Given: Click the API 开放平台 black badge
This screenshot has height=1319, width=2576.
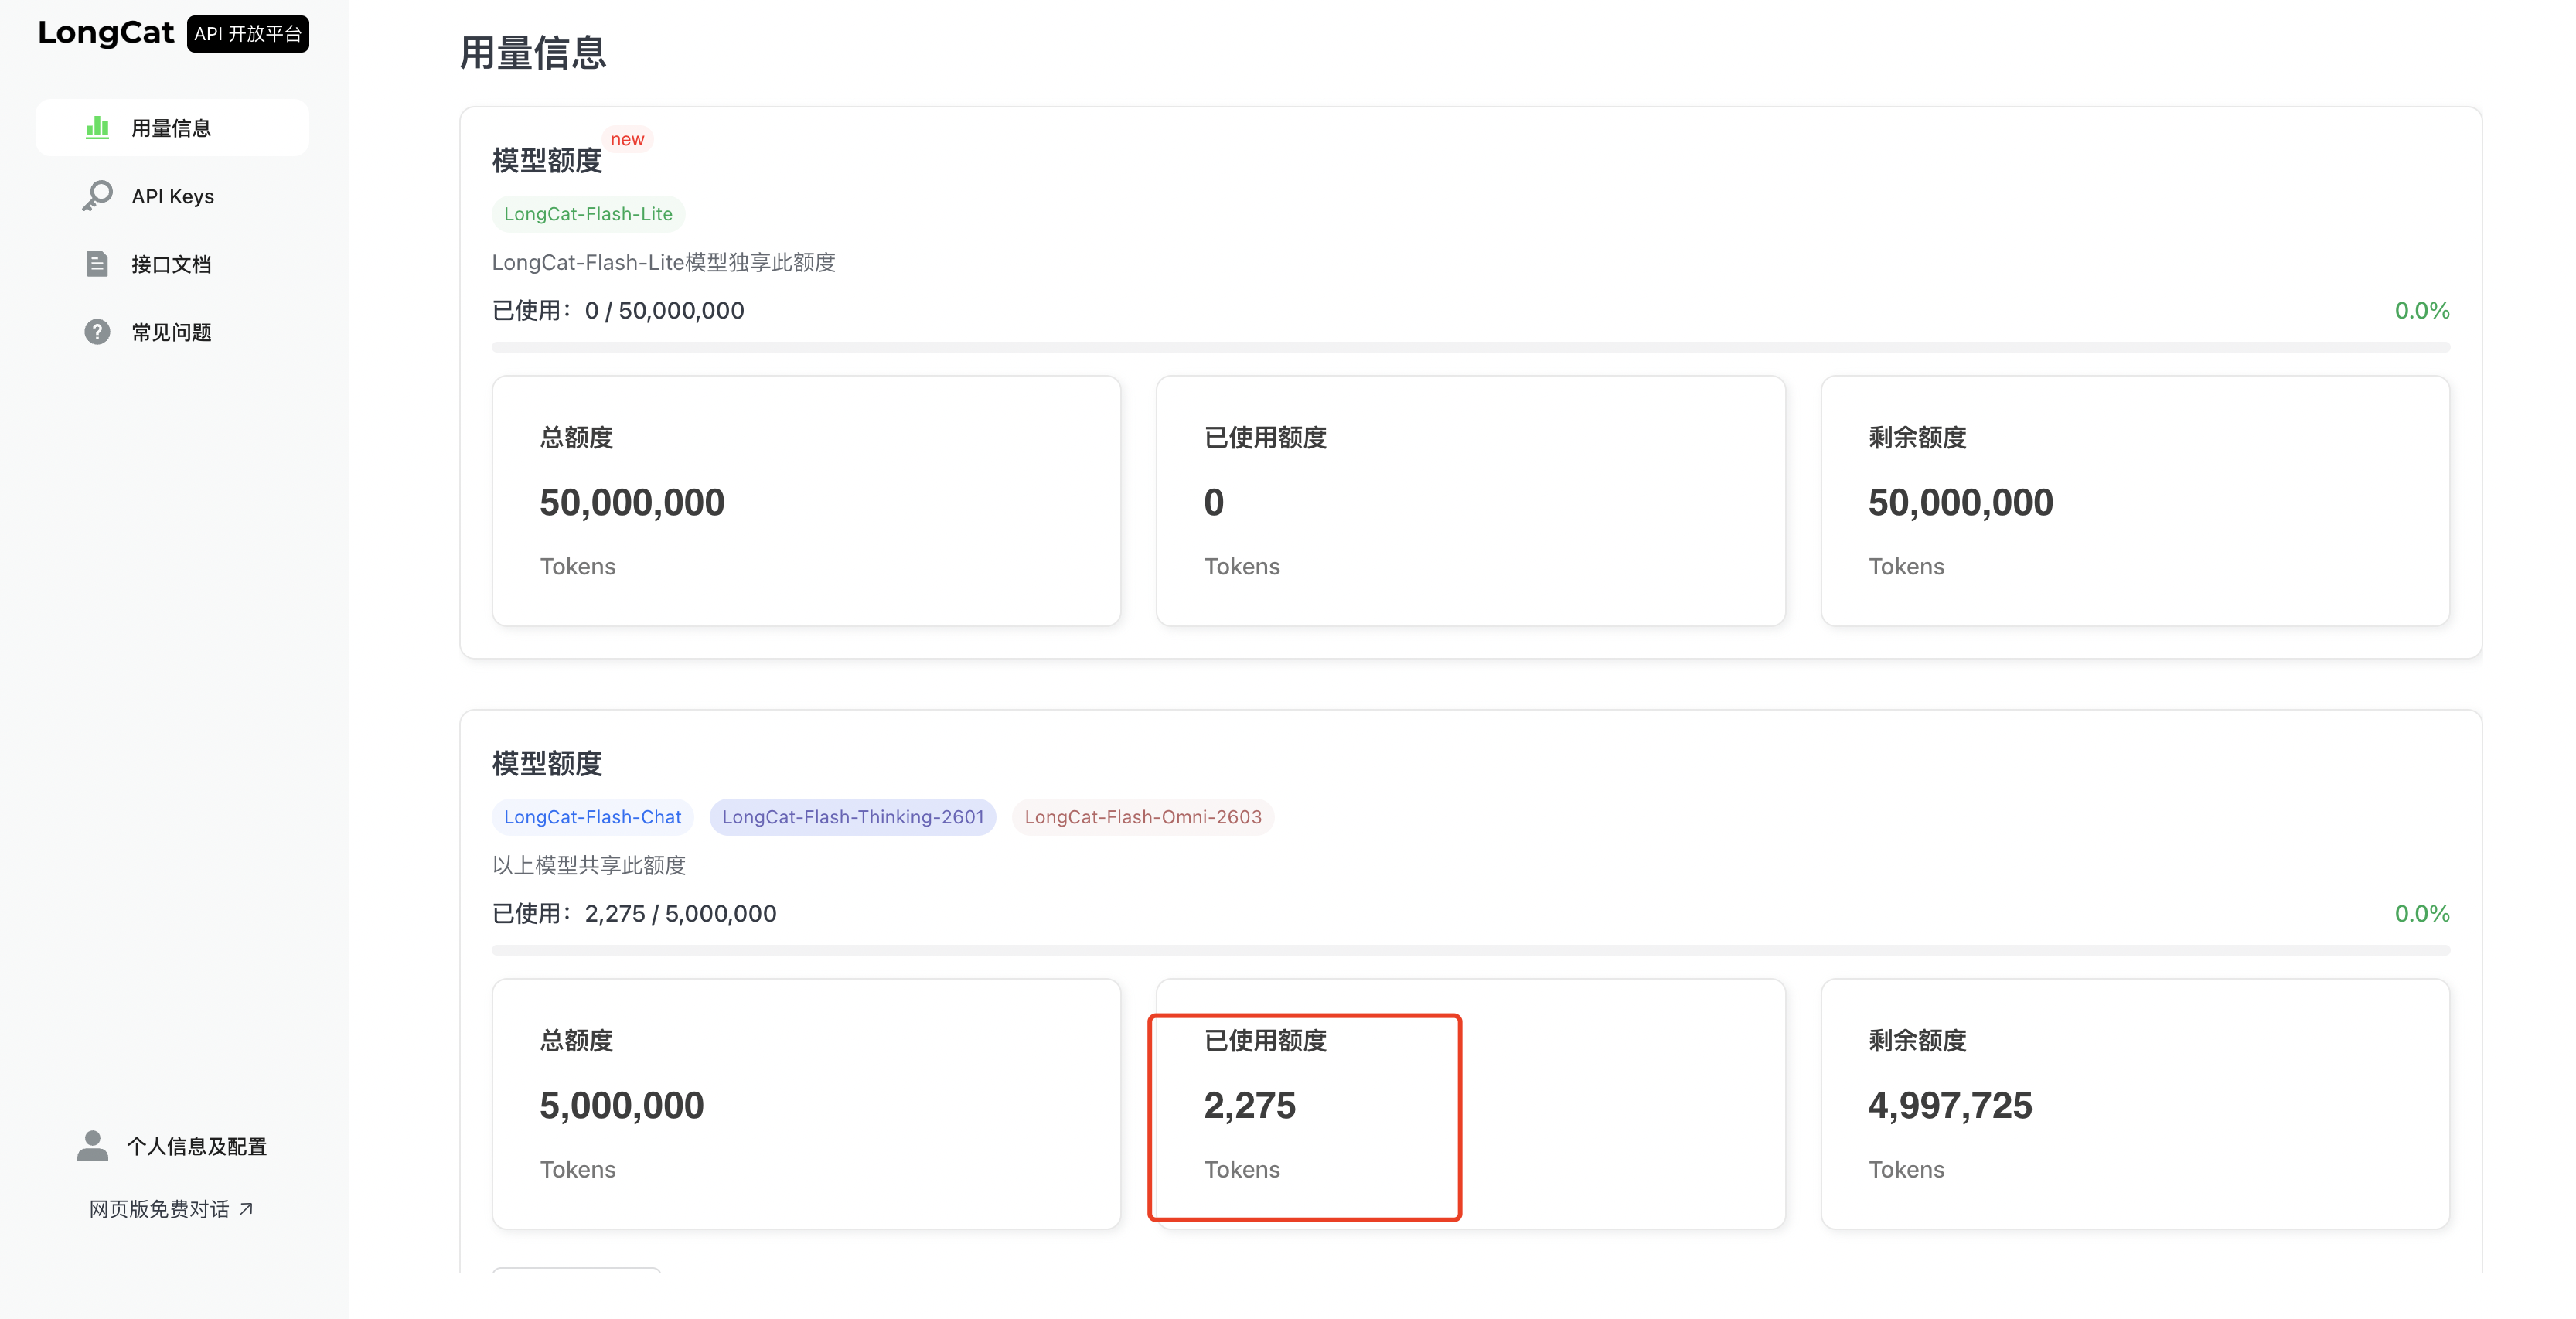Looking at the screenshot, I should 248,34.
